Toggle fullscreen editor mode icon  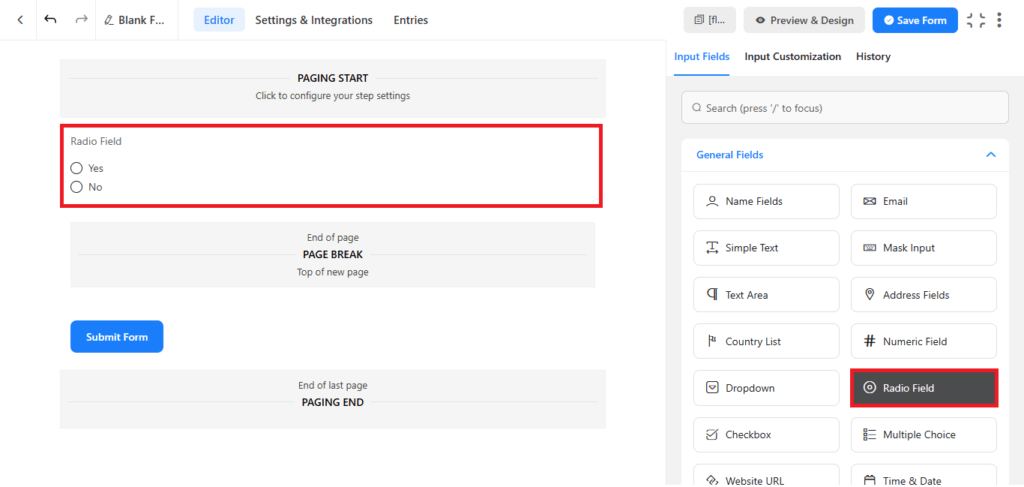click(x=976, y=20)
